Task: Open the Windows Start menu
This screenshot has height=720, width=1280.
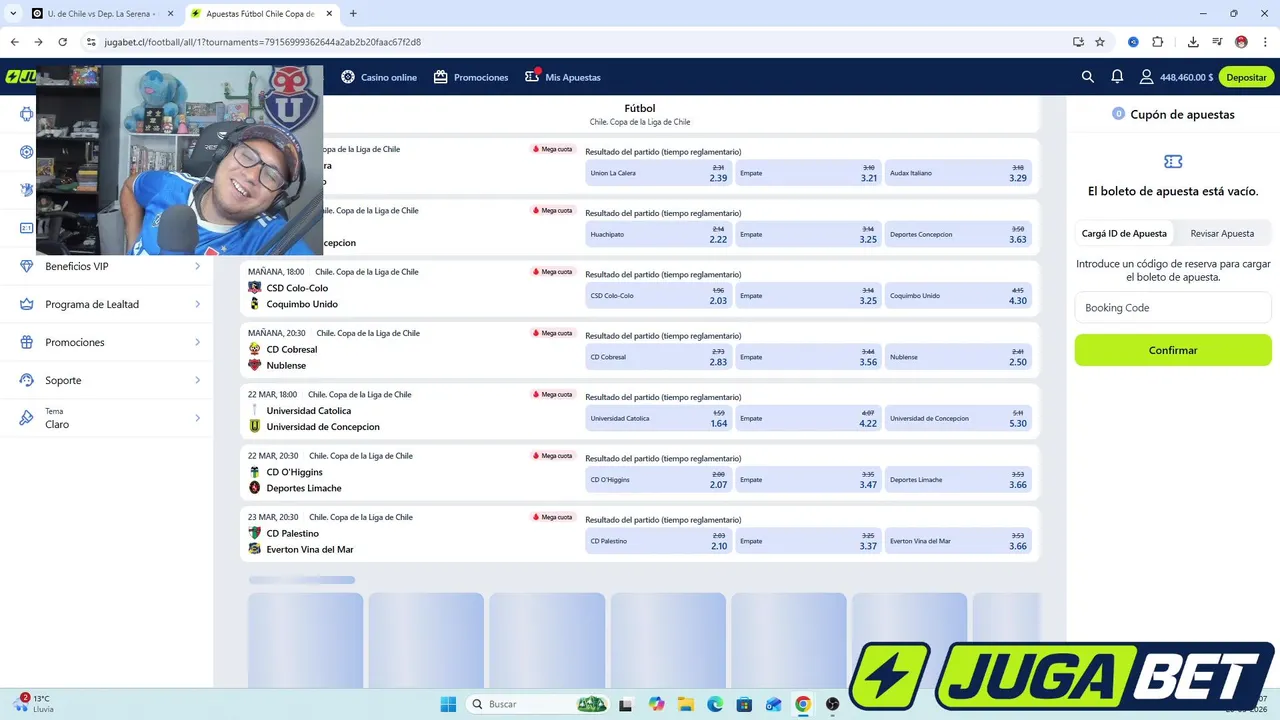Action: point(448,704)
